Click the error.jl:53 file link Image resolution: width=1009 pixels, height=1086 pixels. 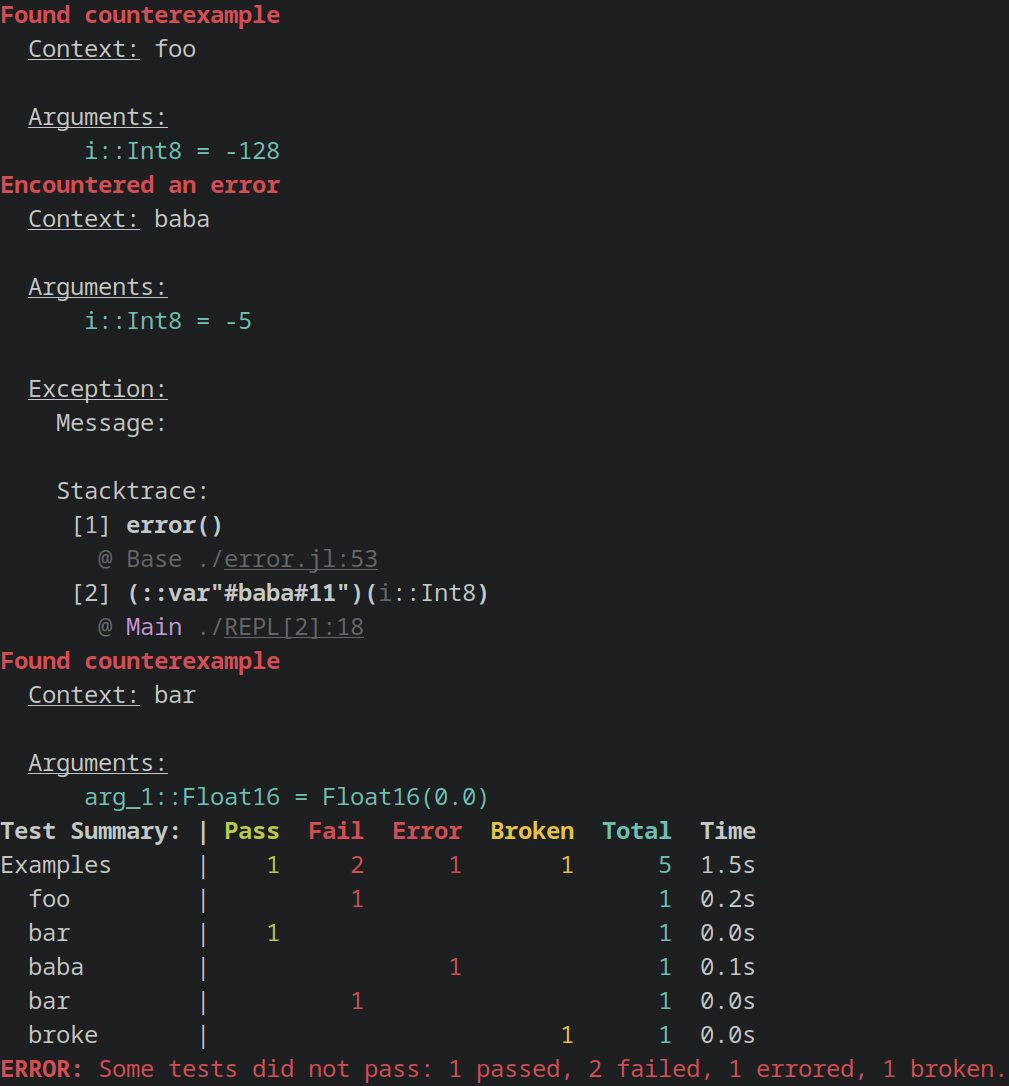(x=301, y=559)
